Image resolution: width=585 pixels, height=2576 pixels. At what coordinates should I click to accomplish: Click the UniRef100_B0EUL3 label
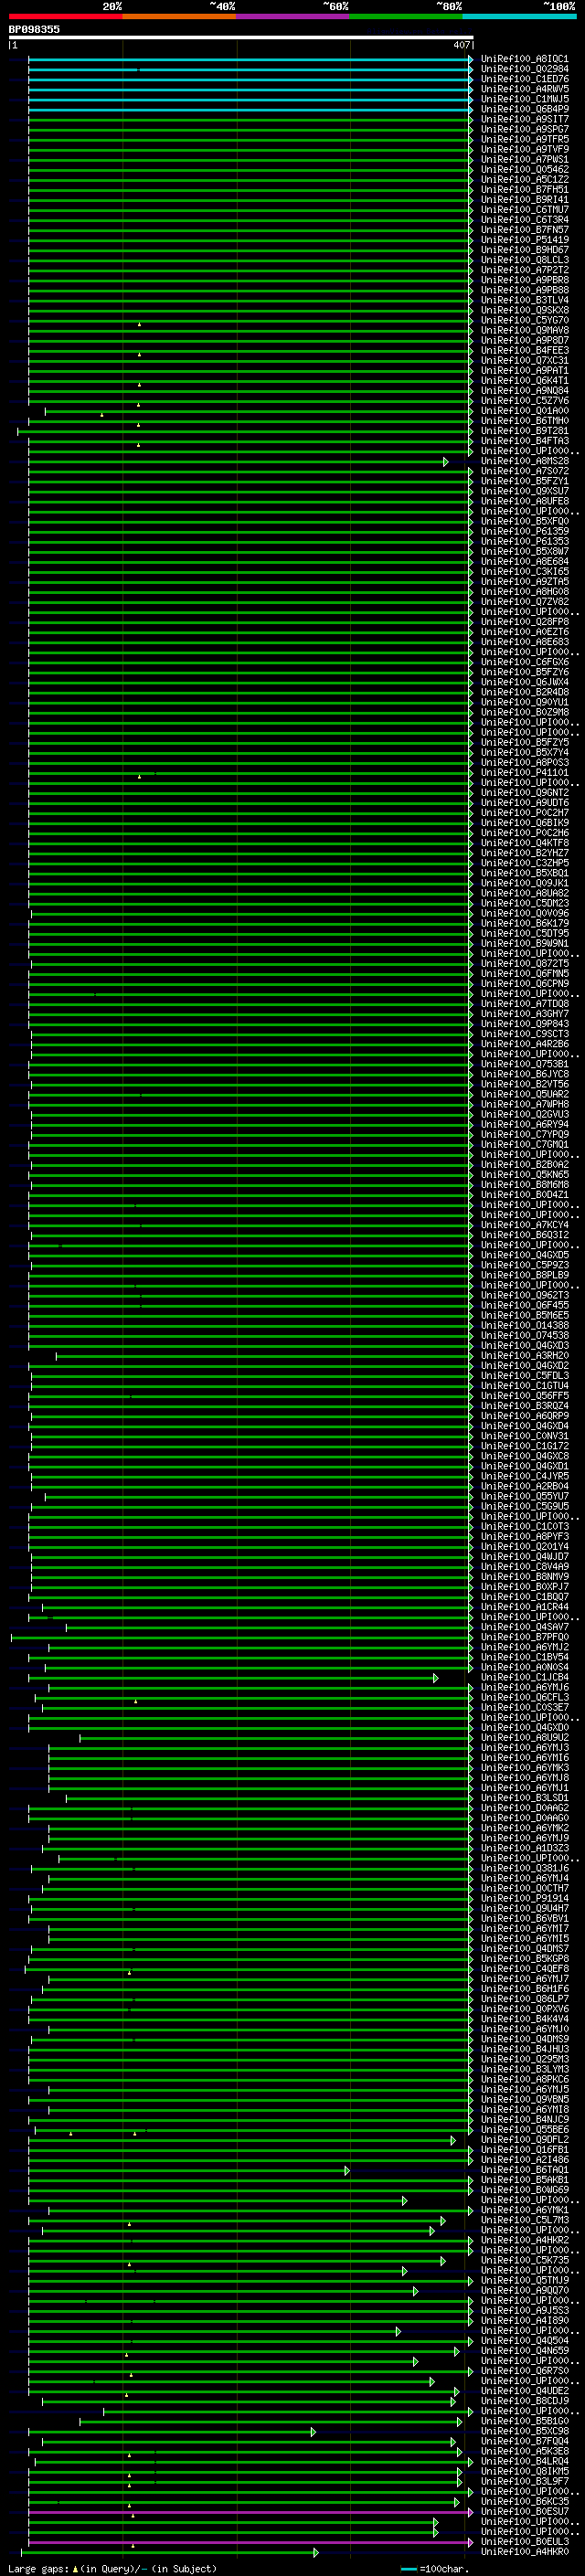pos(524,2541)
